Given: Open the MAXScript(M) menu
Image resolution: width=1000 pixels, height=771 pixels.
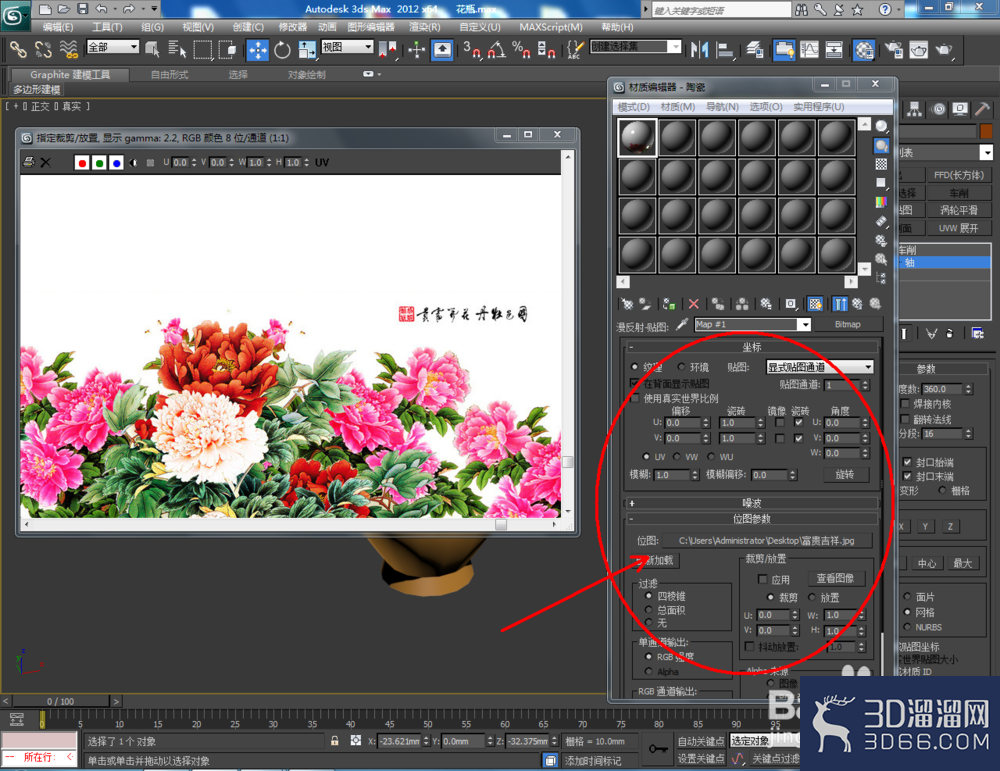Looking at the screenshot, I should click(x=550, y=27).
